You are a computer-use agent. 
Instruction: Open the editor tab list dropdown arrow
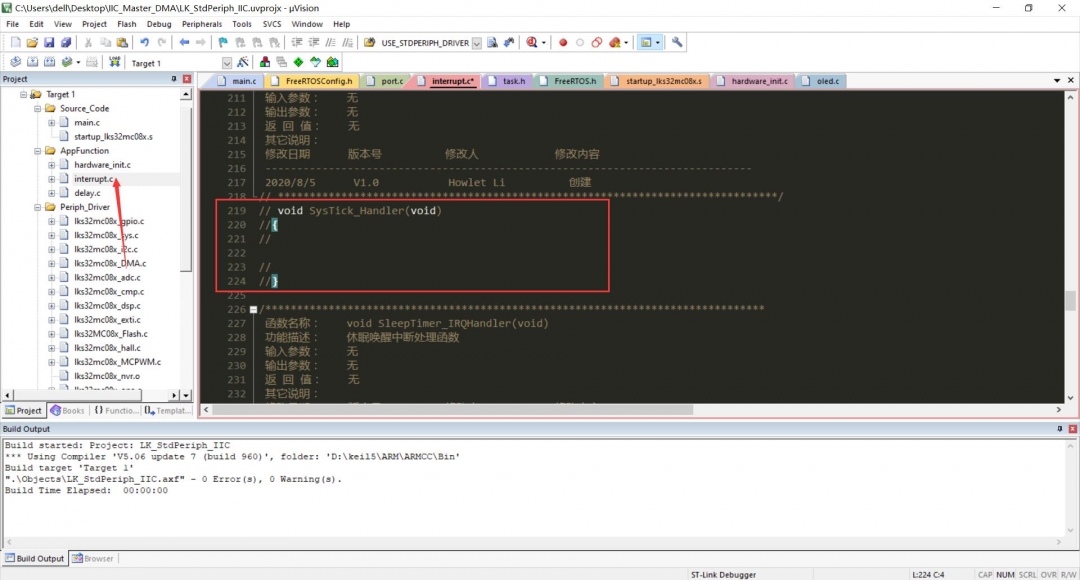(x=1057, y=81)
